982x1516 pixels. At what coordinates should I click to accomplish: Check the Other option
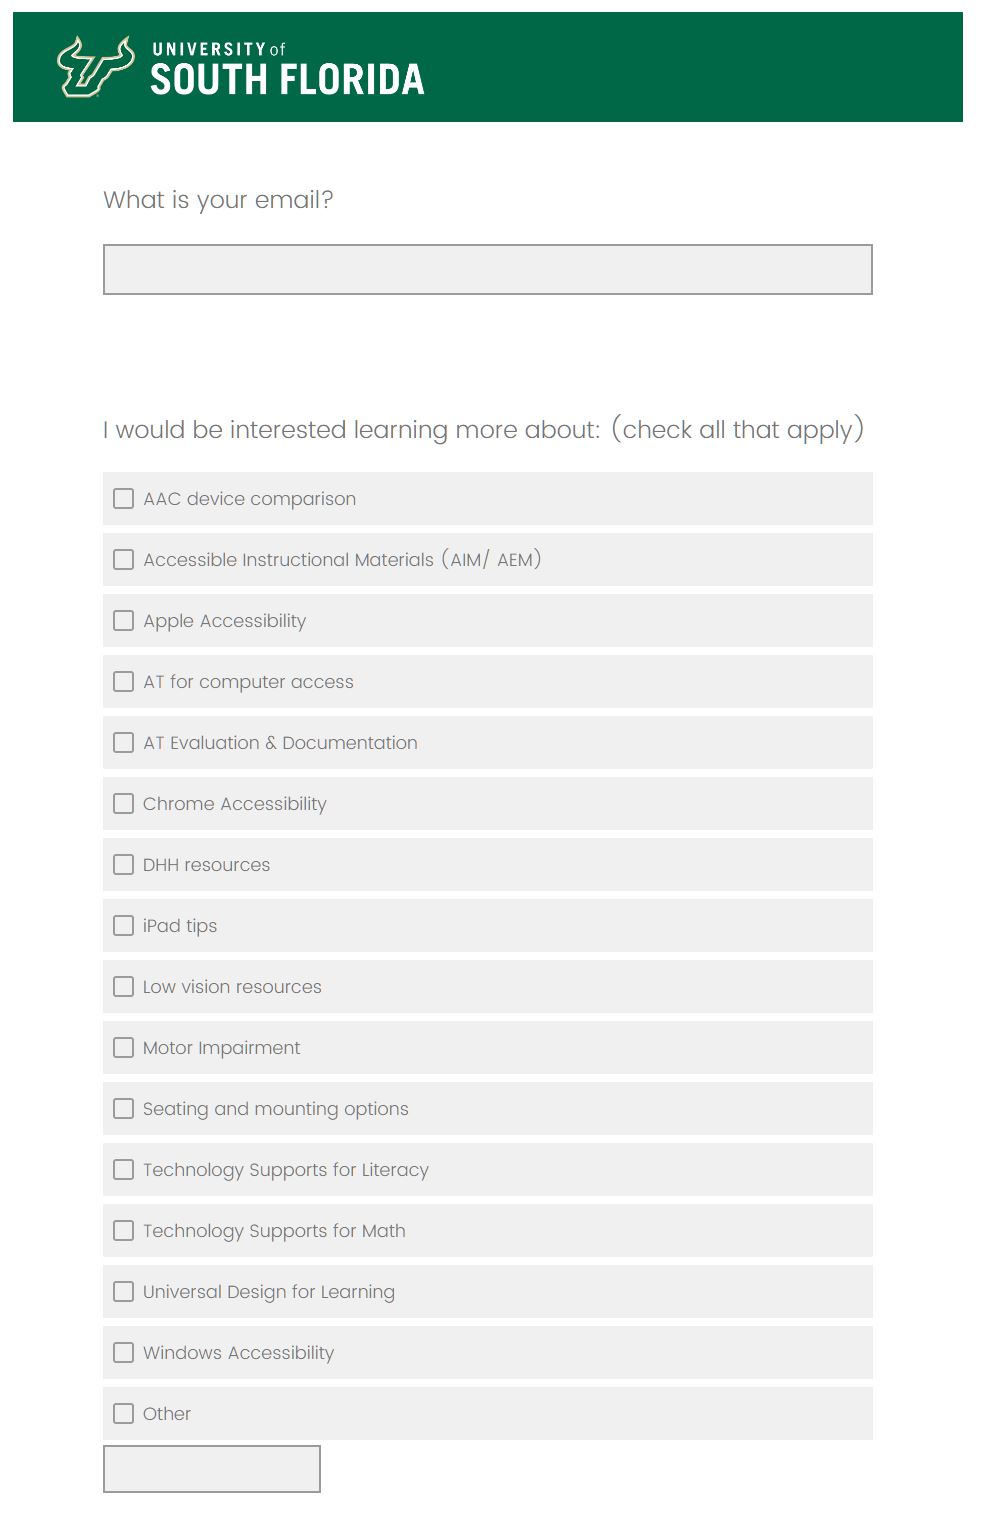[x=123, y=1413]
